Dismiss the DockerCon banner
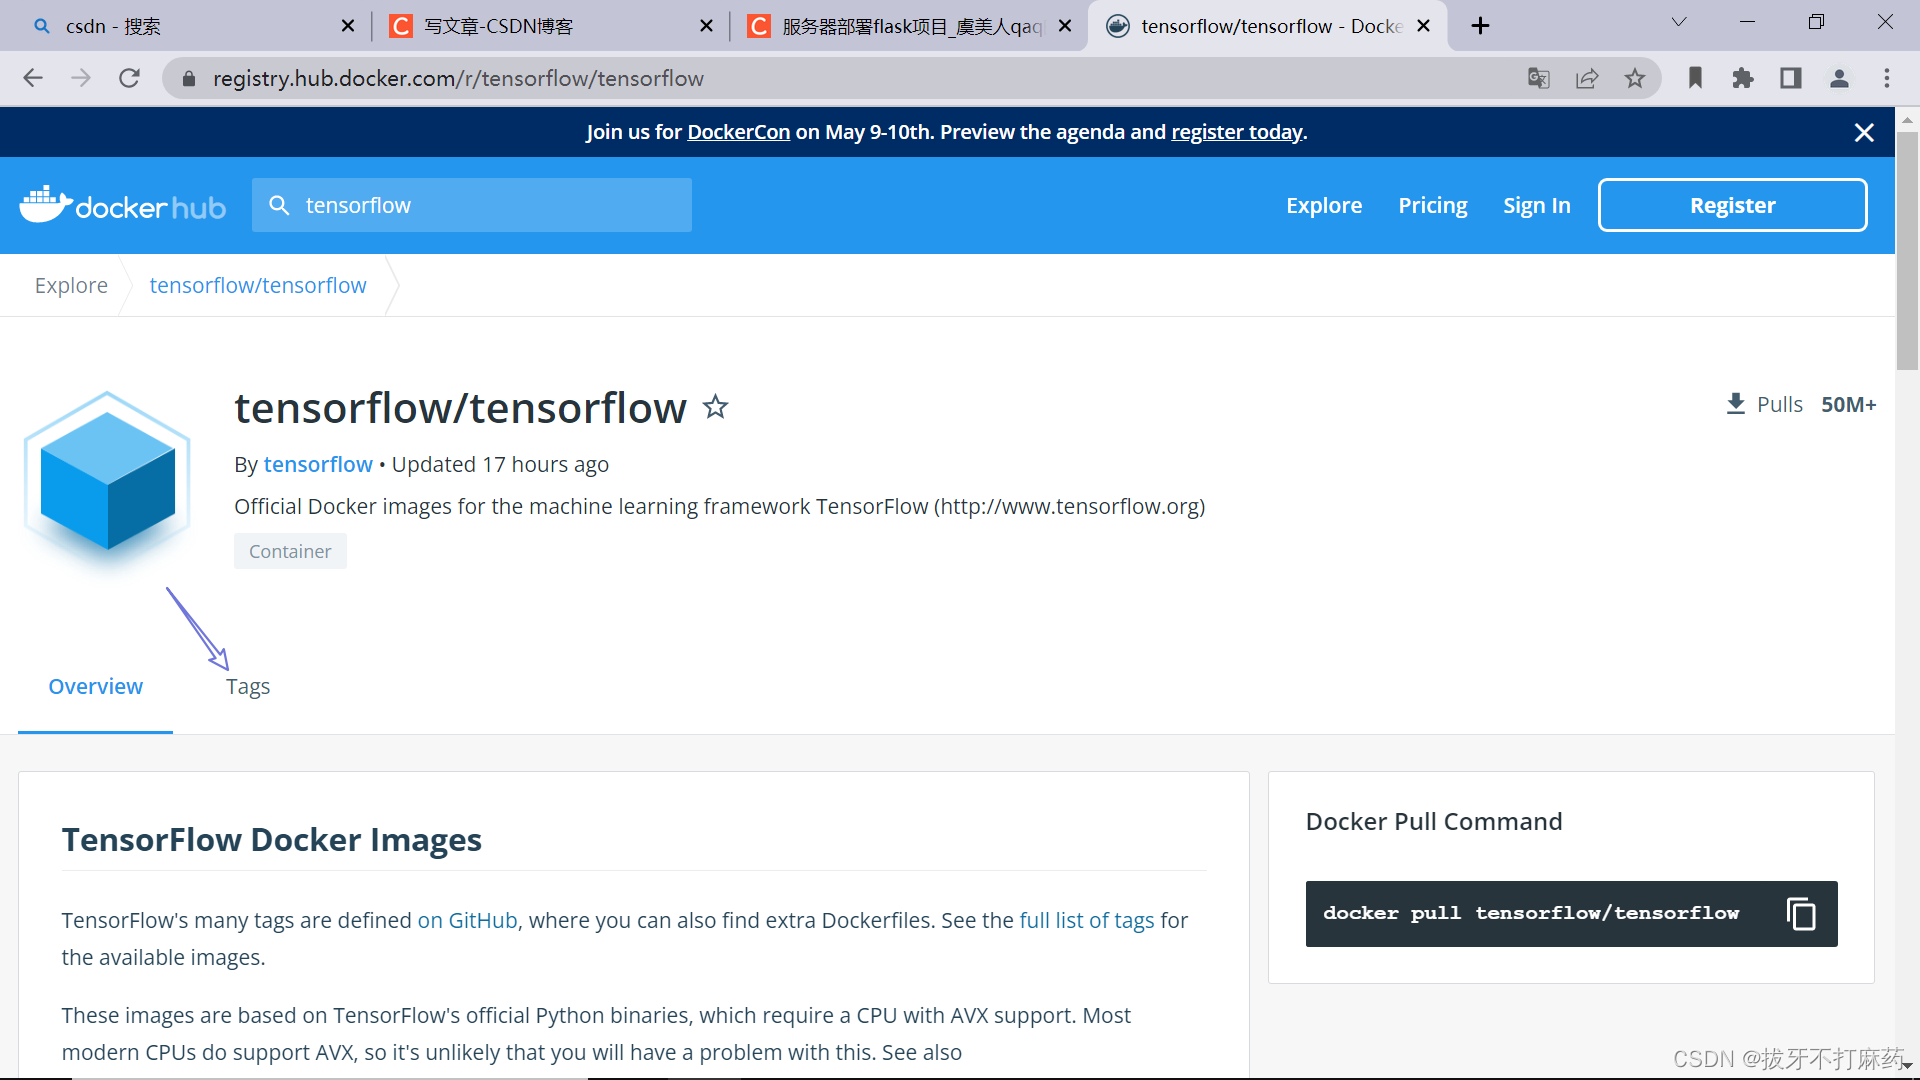 pos(1864,133)
